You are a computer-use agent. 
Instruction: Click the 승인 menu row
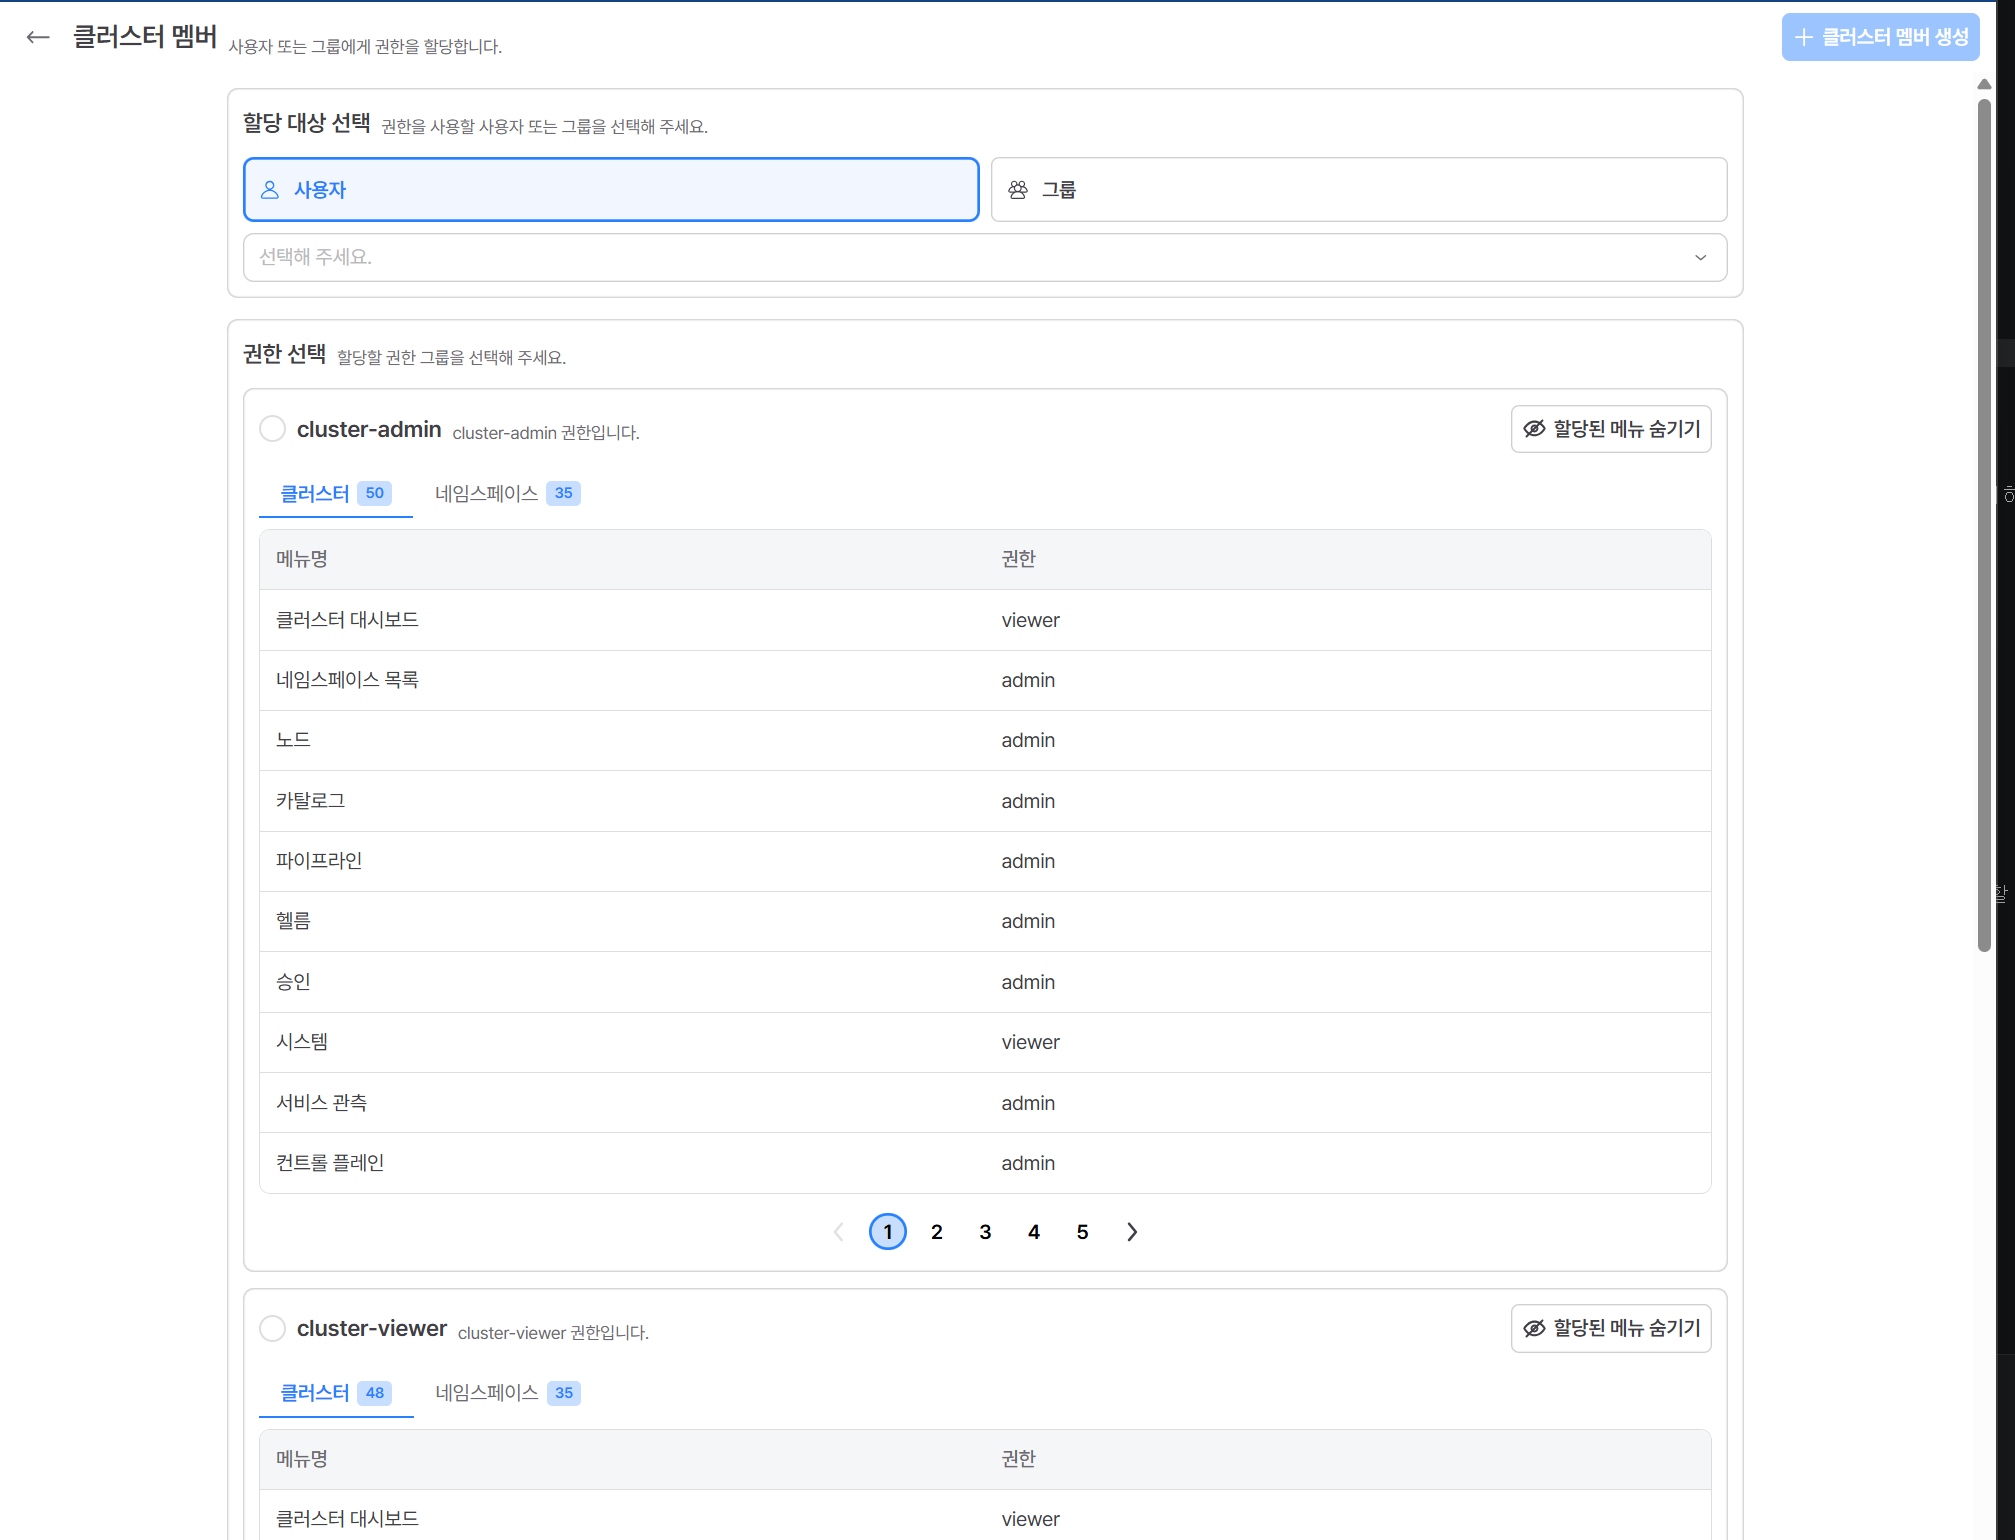click(x=985, y=982)
